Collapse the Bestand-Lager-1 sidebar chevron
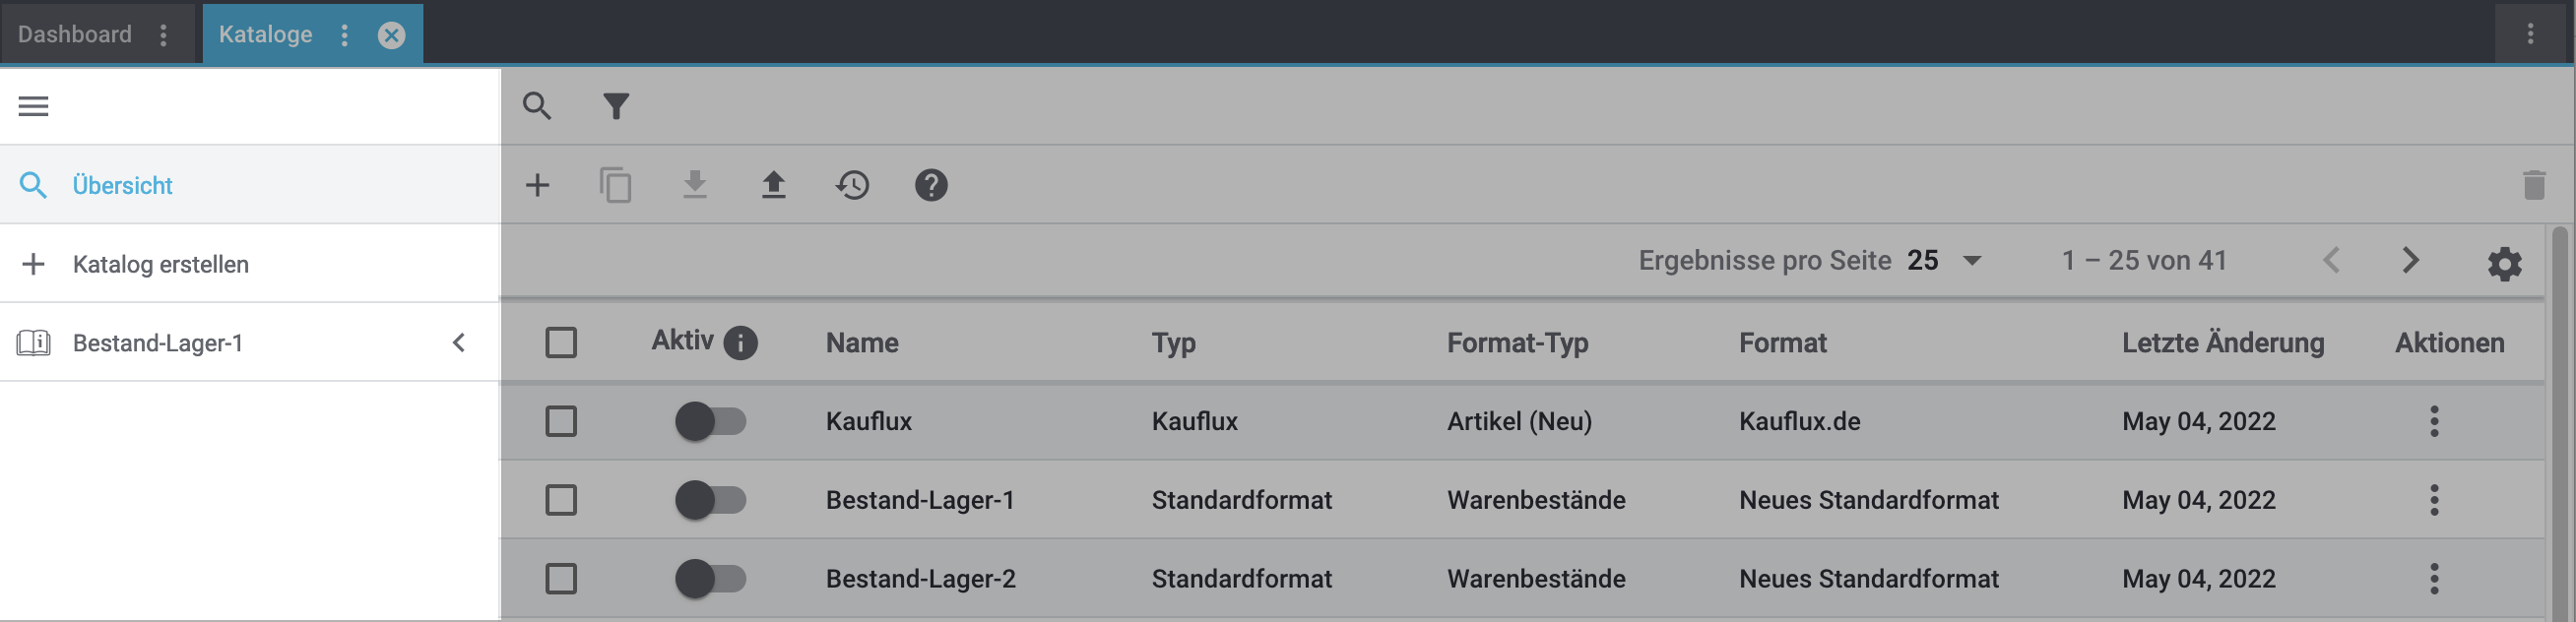Viewport: 2576px width, 622px height. [459, 343]
